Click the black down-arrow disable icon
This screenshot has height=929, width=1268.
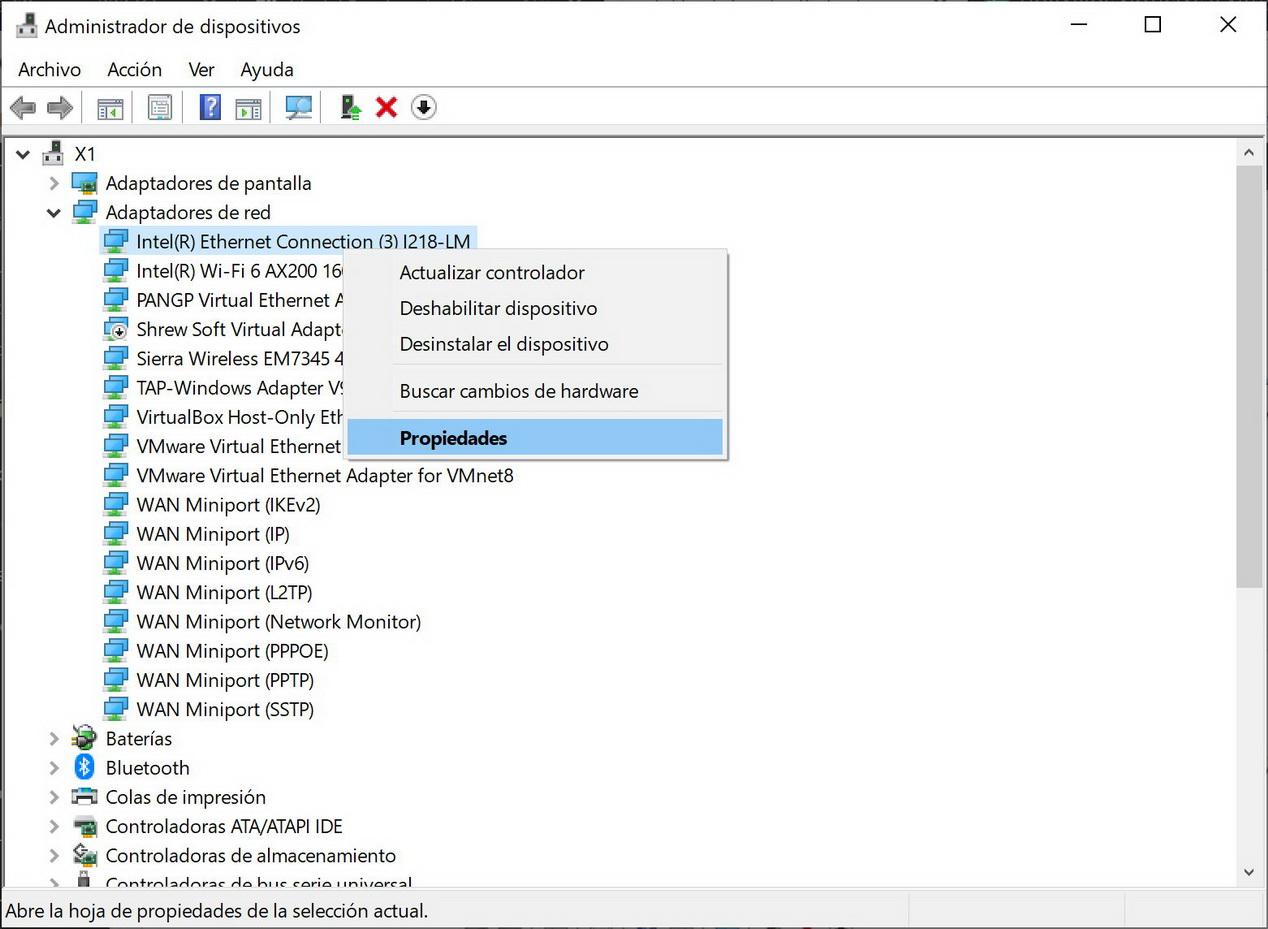[424, 107]
